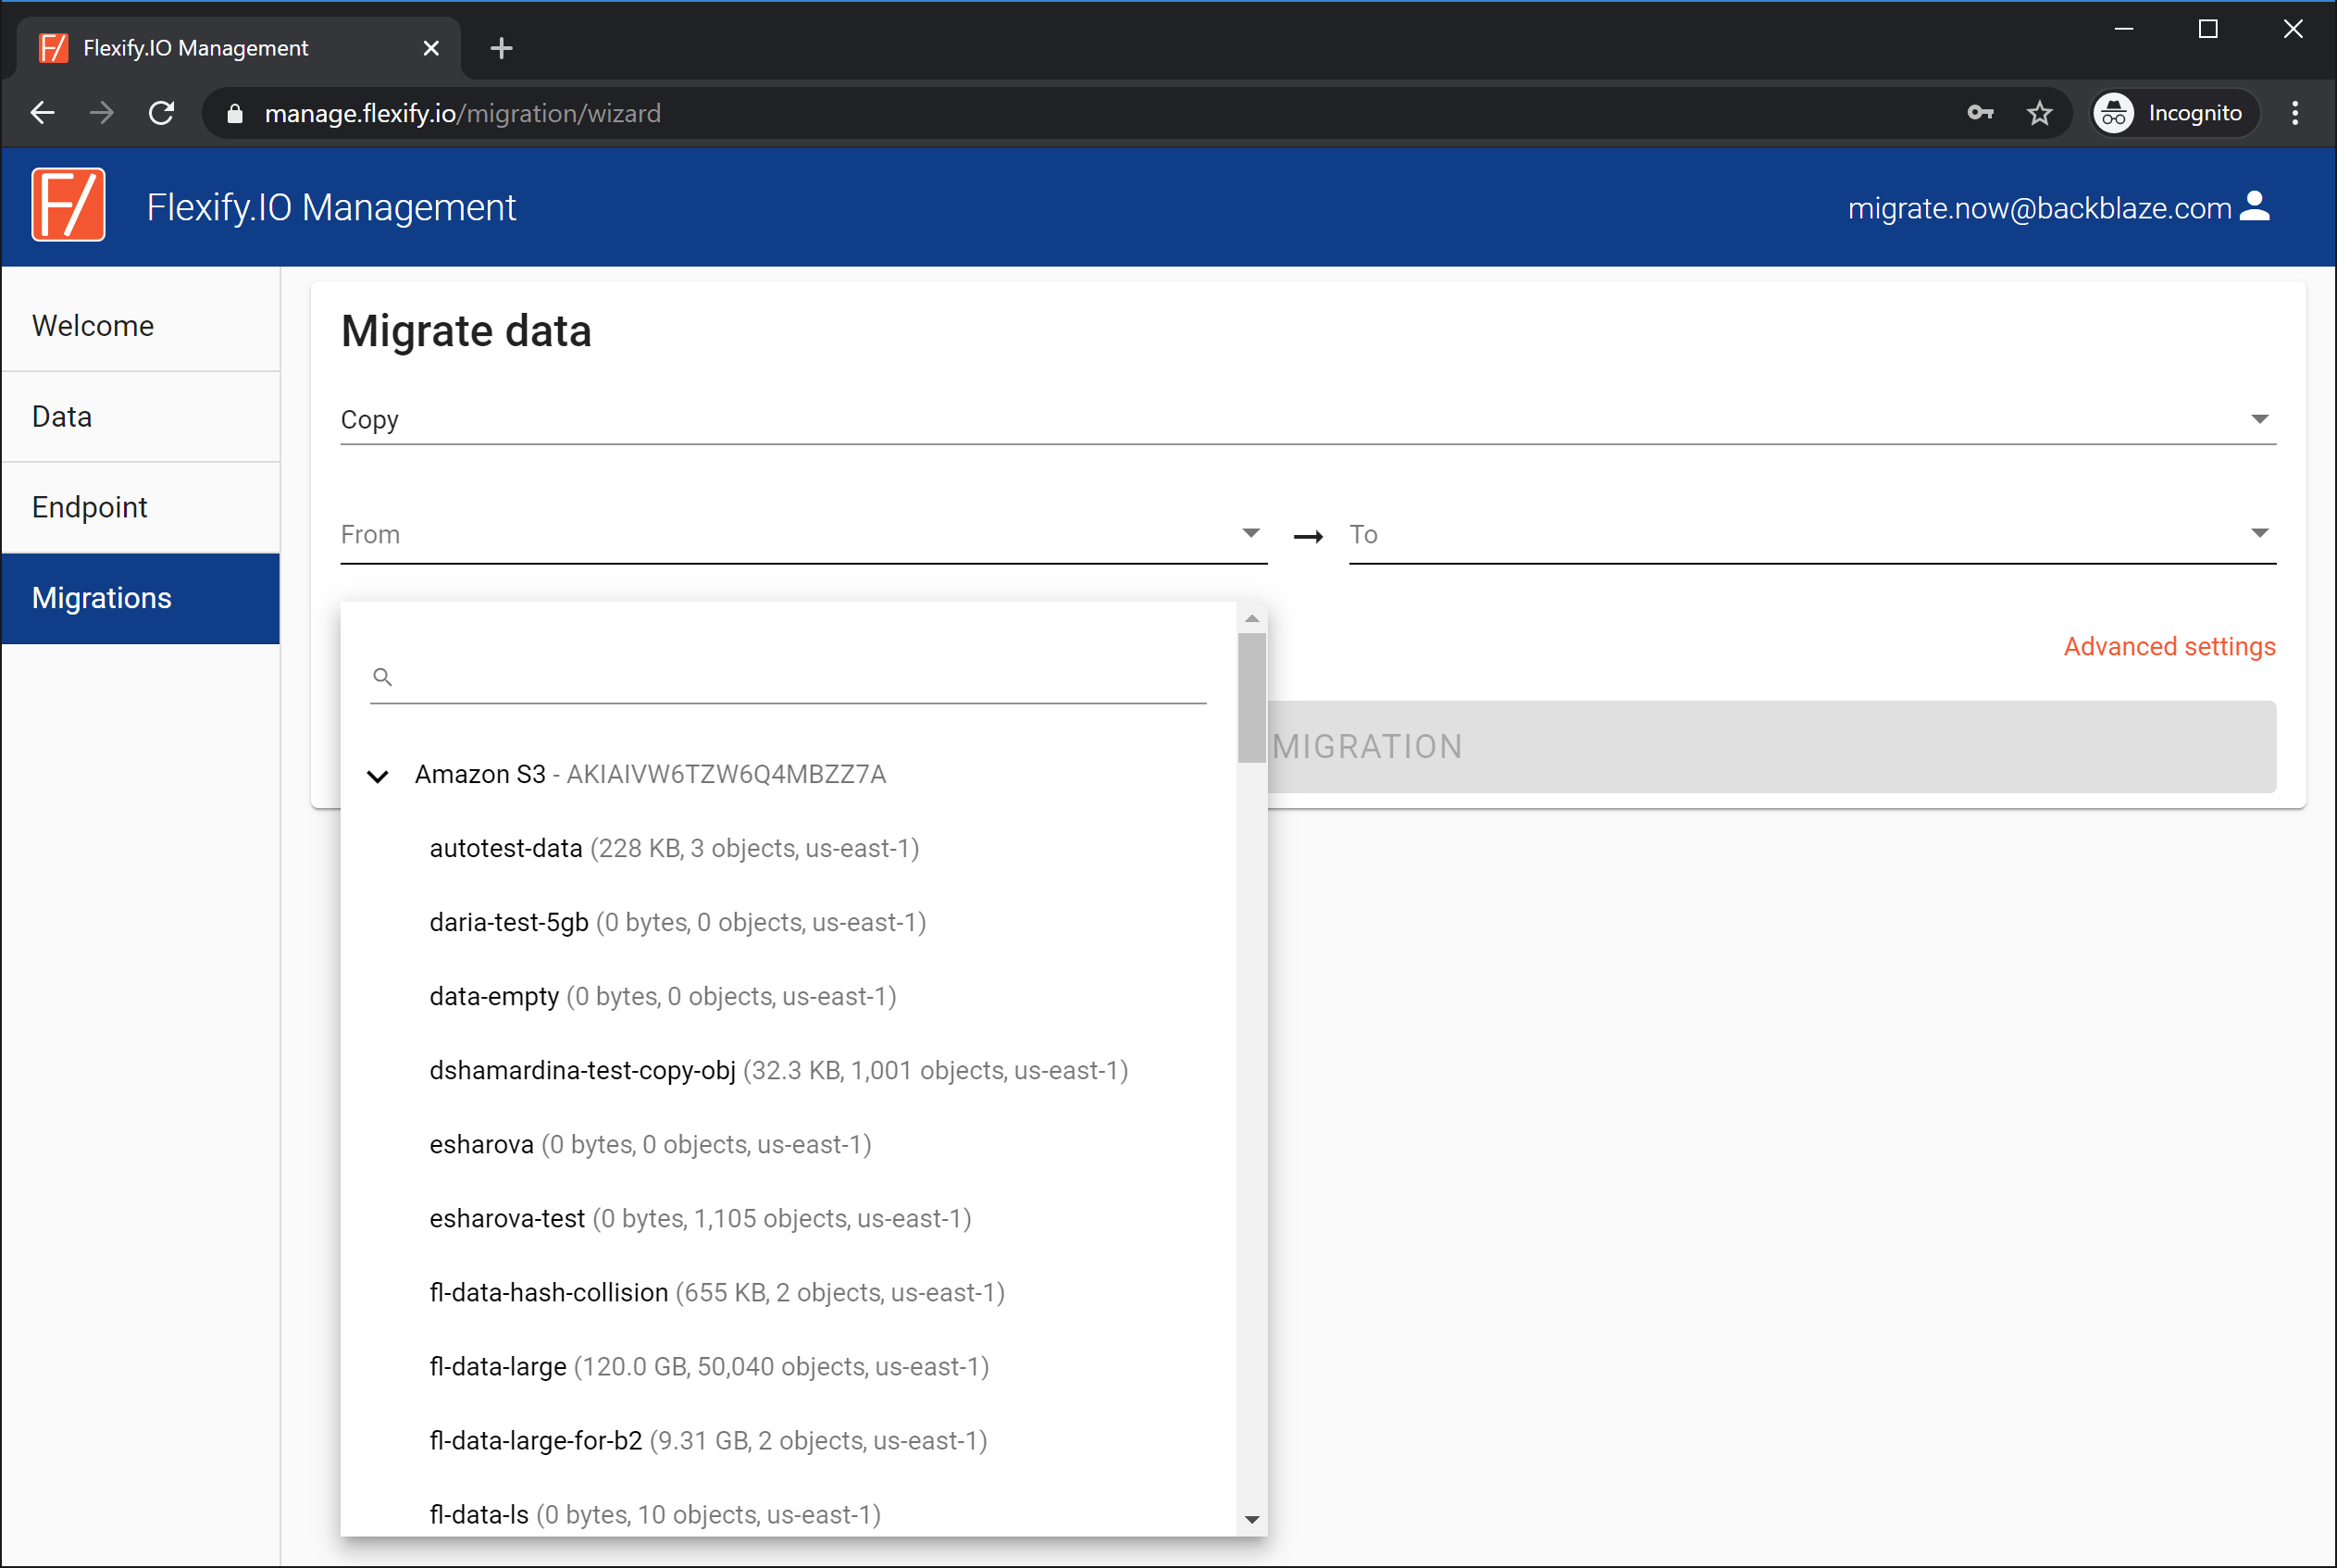
Task: Select Migrations in the sidebar
Action: tap(141, 598)
